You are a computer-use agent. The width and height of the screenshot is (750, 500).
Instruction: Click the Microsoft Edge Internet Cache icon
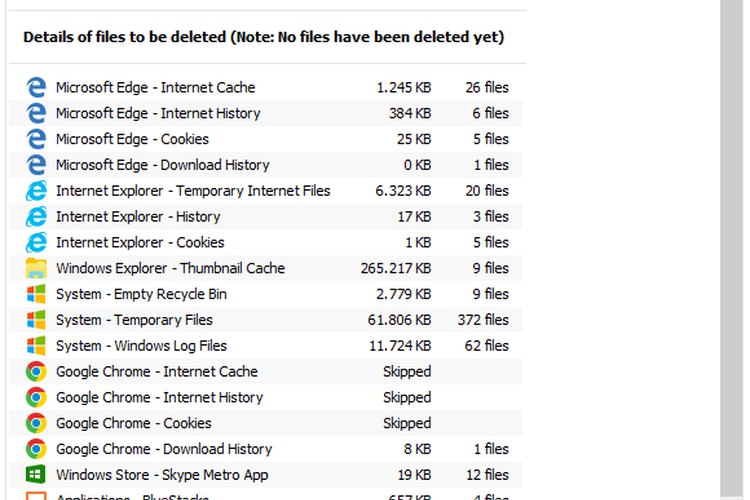(x=36, y=88)
